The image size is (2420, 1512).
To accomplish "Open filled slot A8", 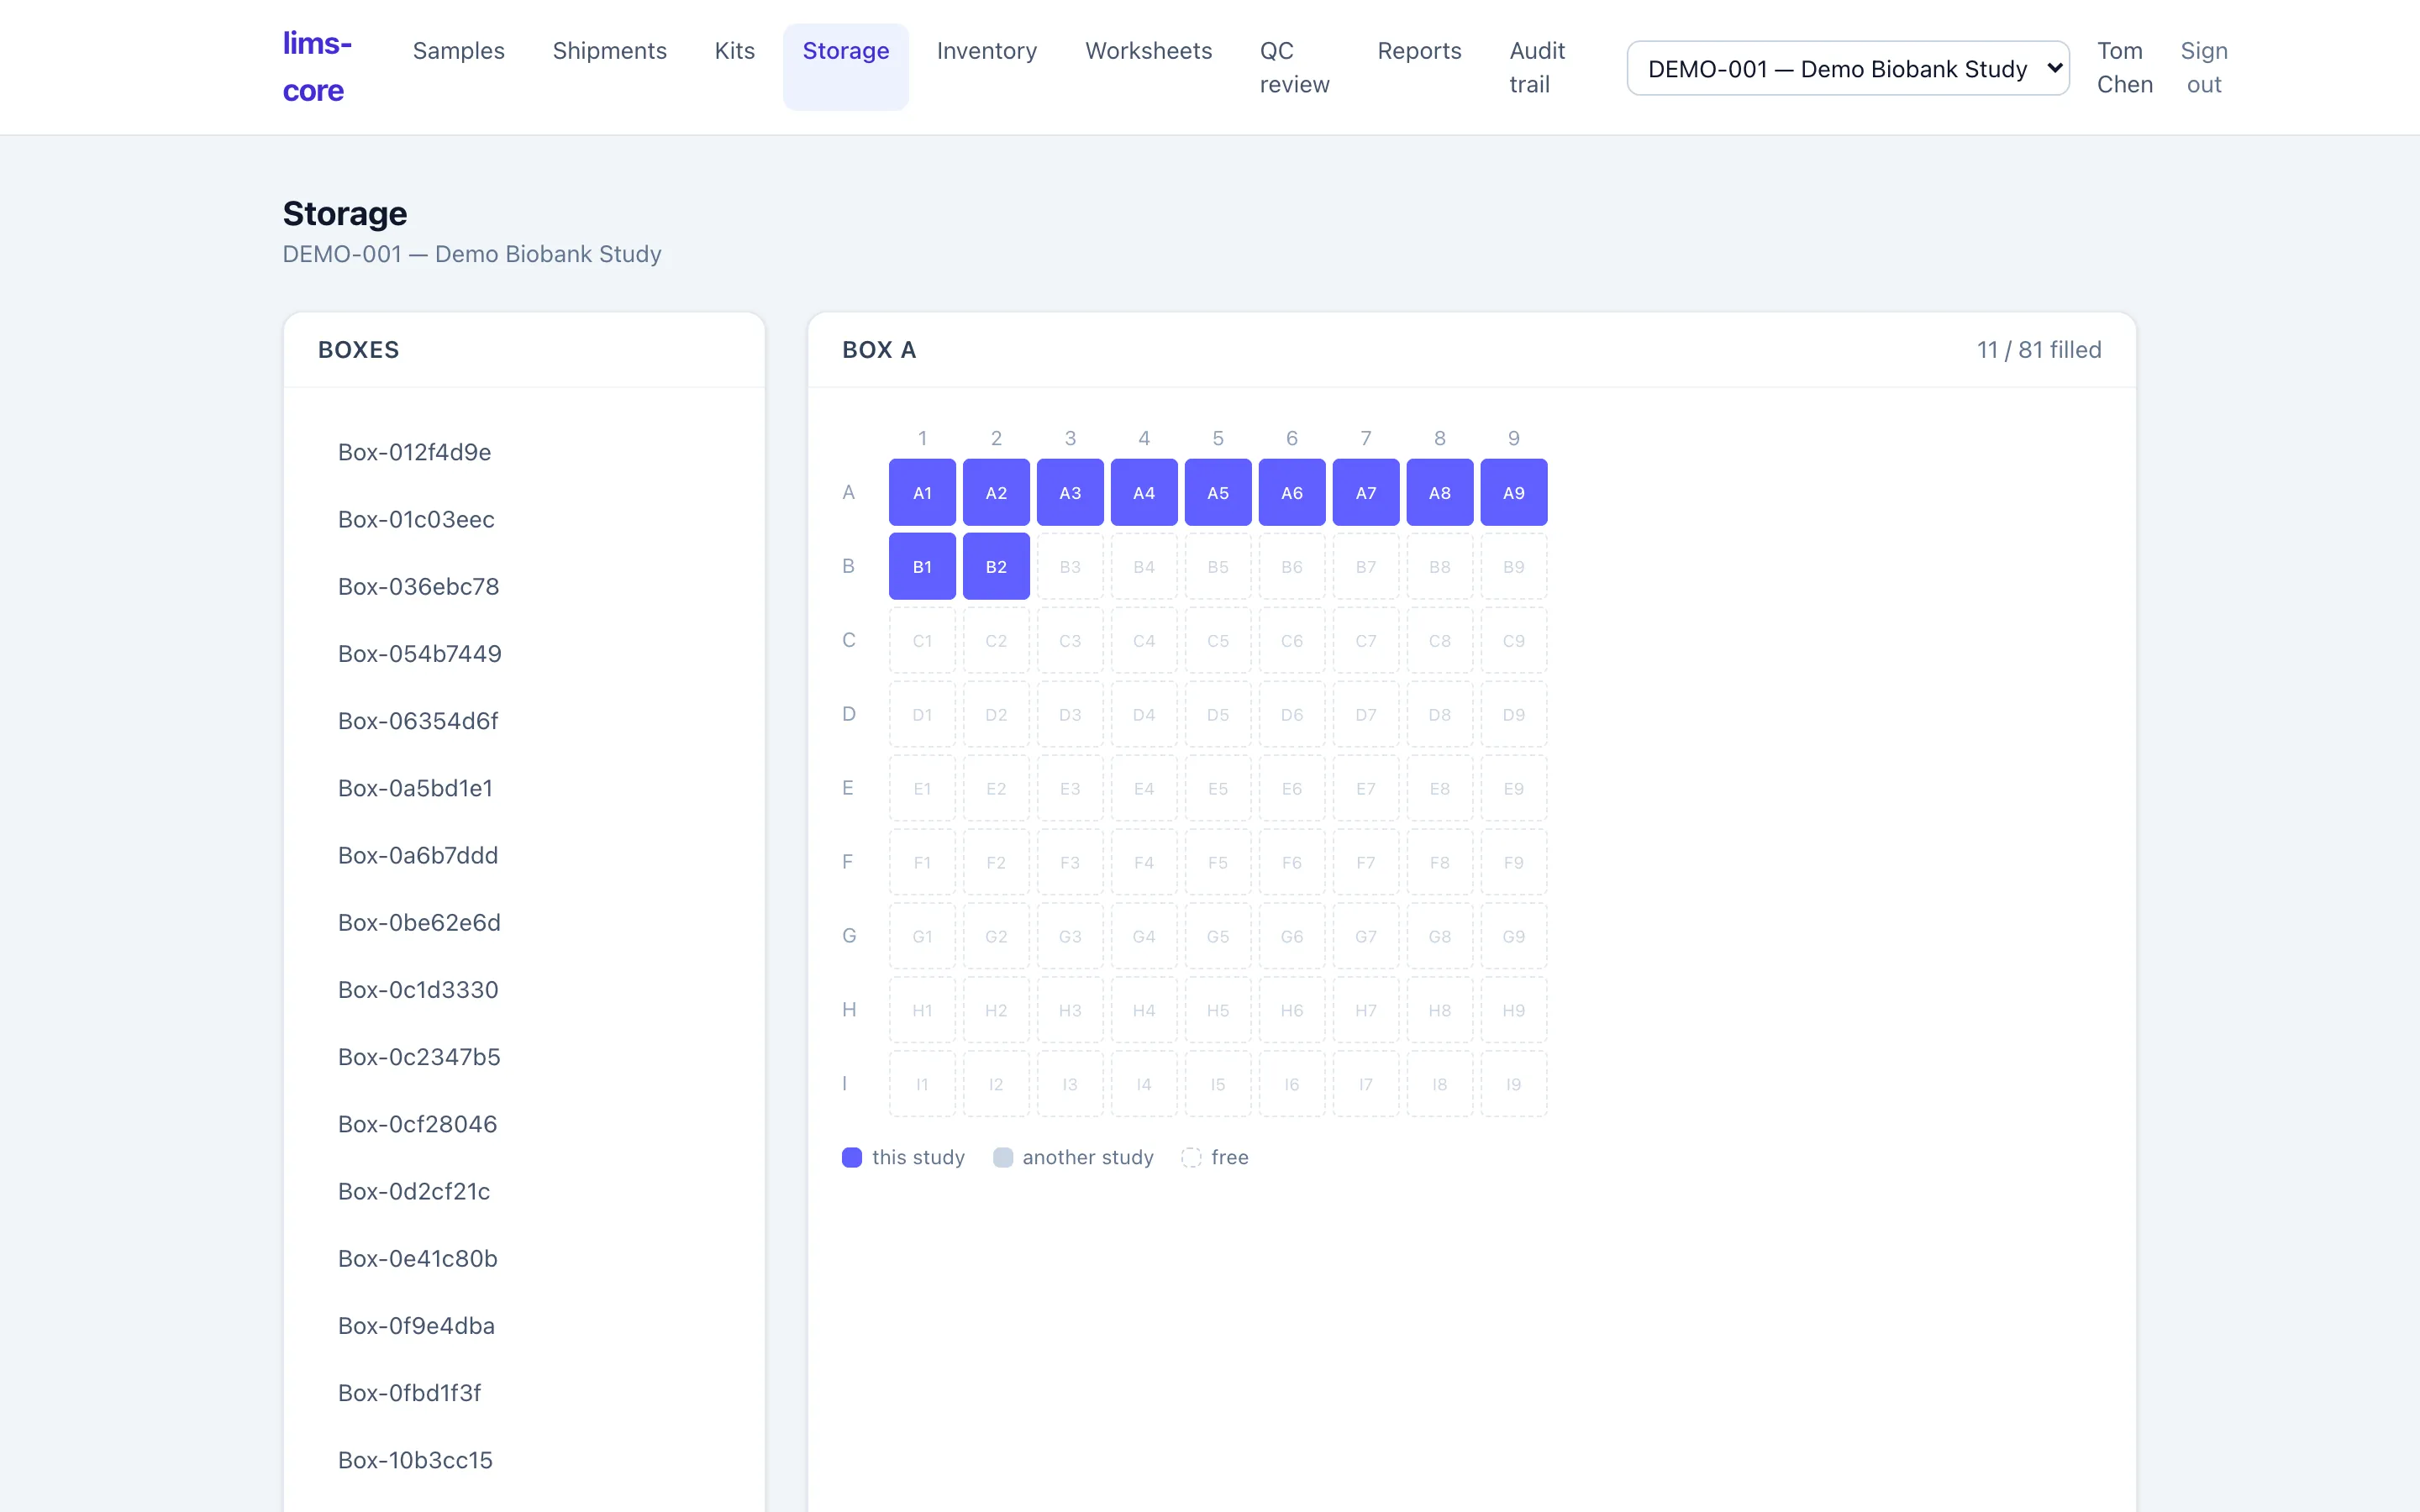I will 1440,492.
